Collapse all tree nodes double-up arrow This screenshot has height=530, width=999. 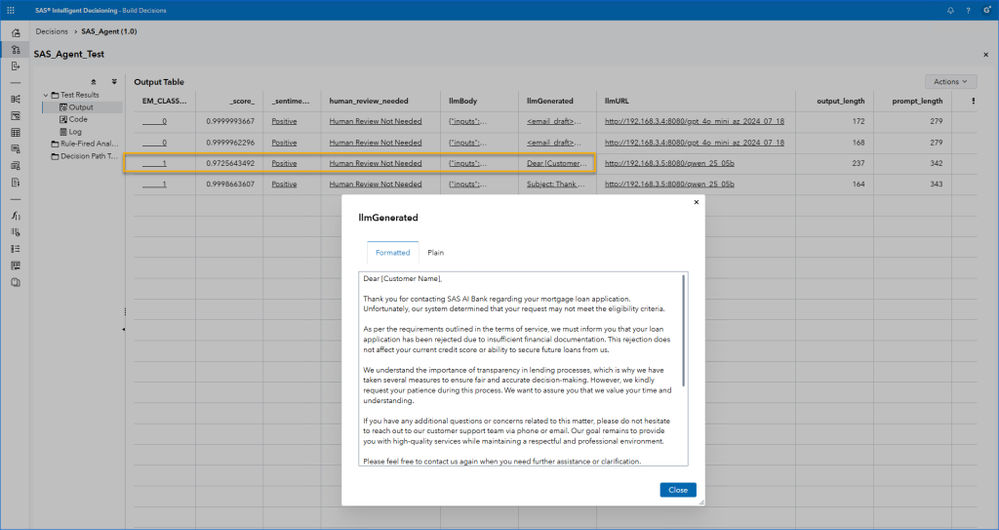pos(94,82)
